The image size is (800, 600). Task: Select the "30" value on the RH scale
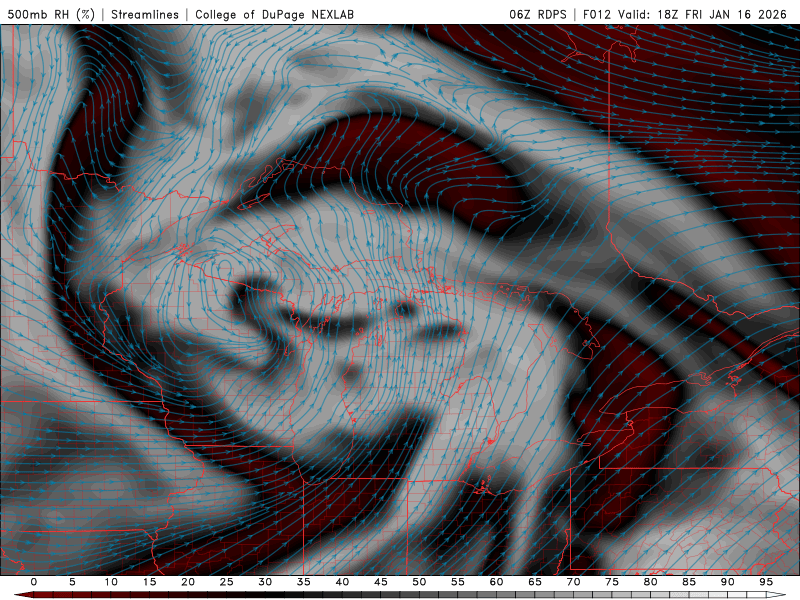[x=265, y=582]
